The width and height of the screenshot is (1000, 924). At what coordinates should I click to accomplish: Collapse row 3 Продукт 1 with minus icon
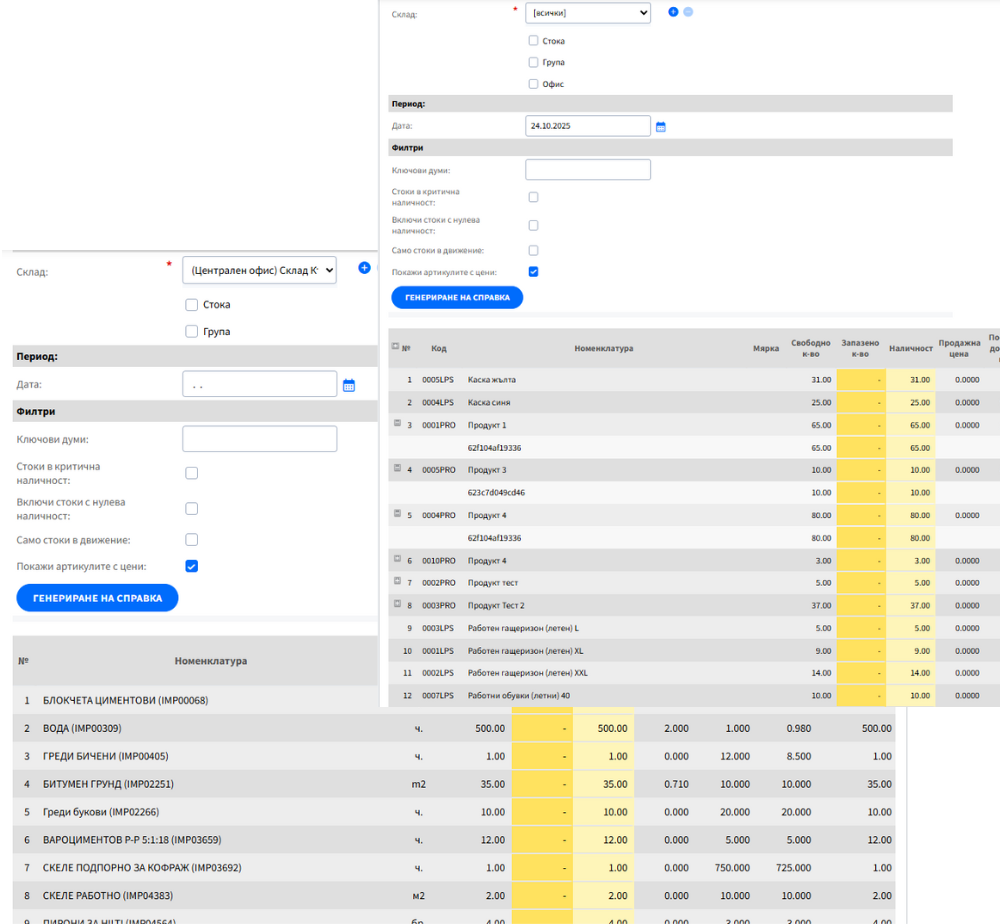tap(397, 424)
